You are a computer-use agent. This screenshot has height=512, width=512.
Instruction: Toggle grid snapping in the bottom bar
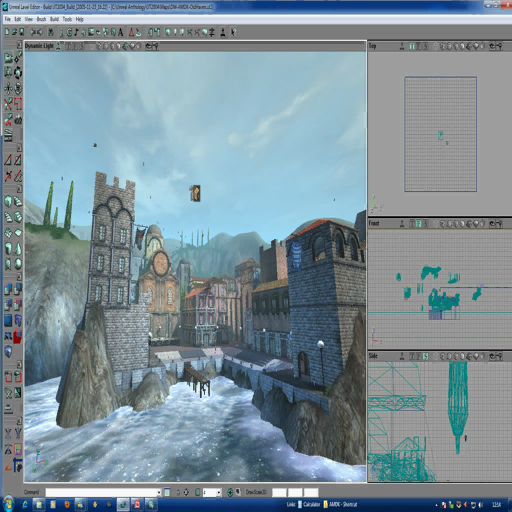pyautogui.click(x=198, y=492)
